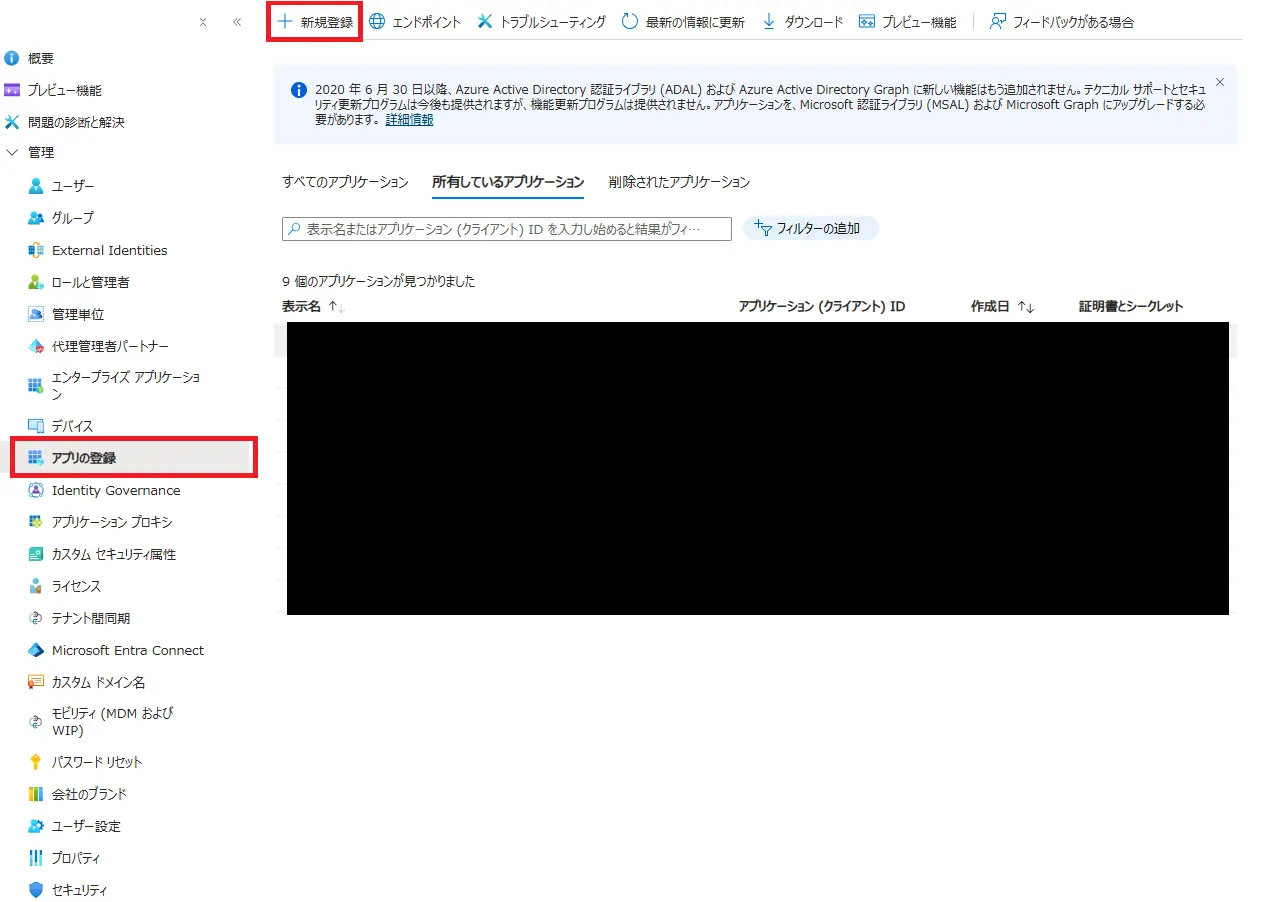Collapse the 管理 section chevron
1262x902 pixels.
[14, 152]
